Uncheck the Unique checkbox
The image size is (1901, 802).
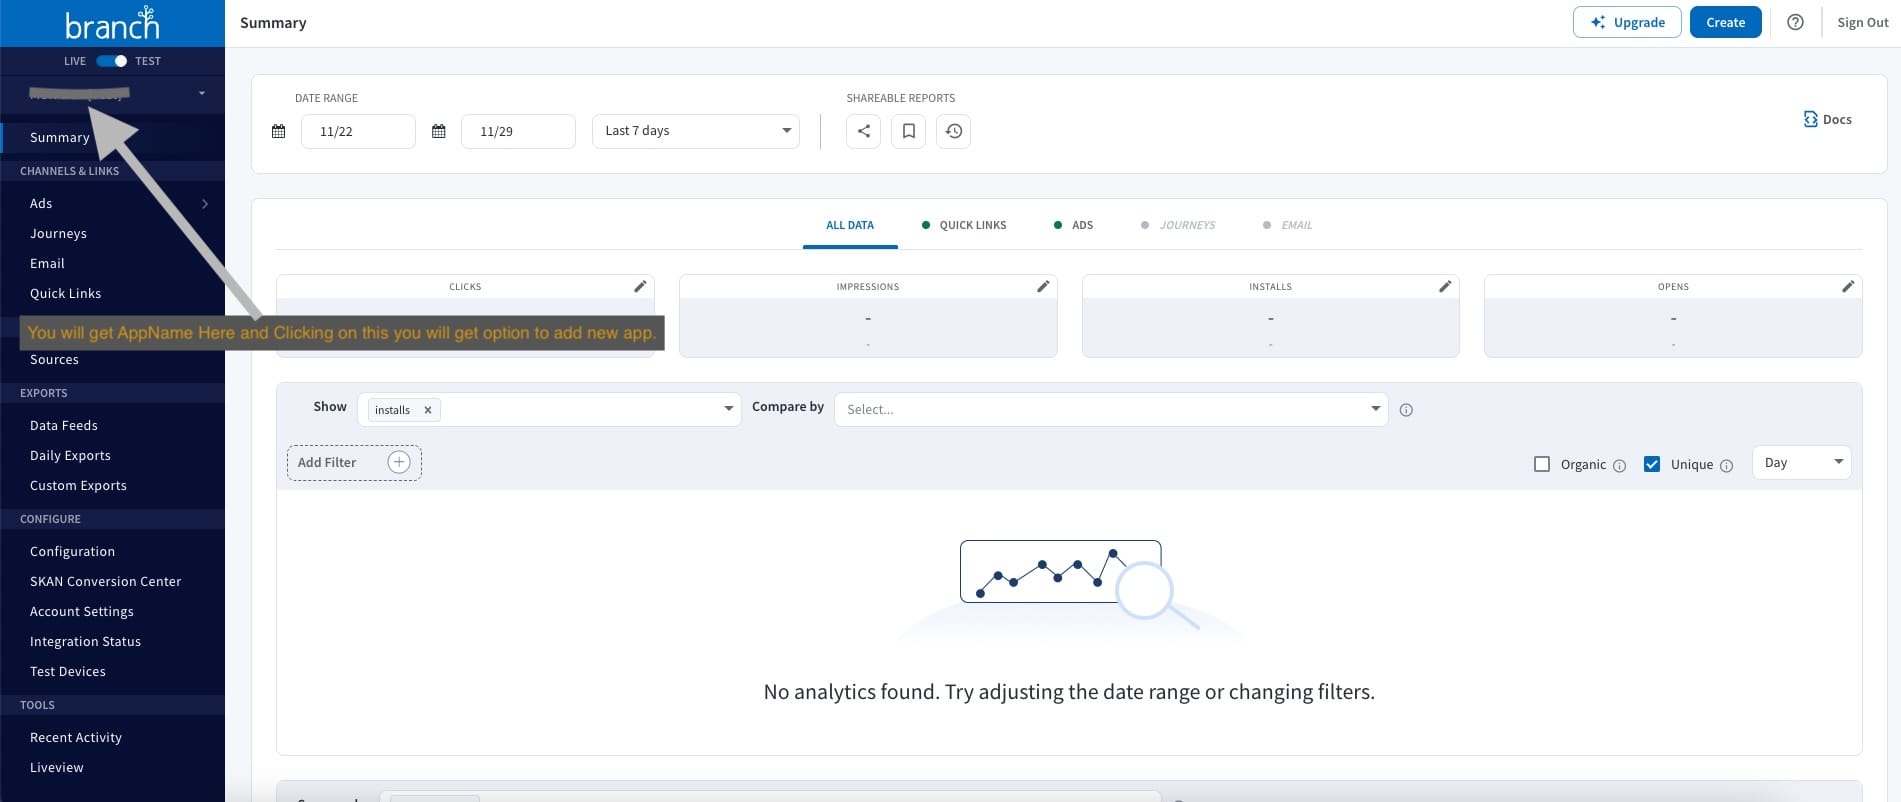coord(1652,464)
